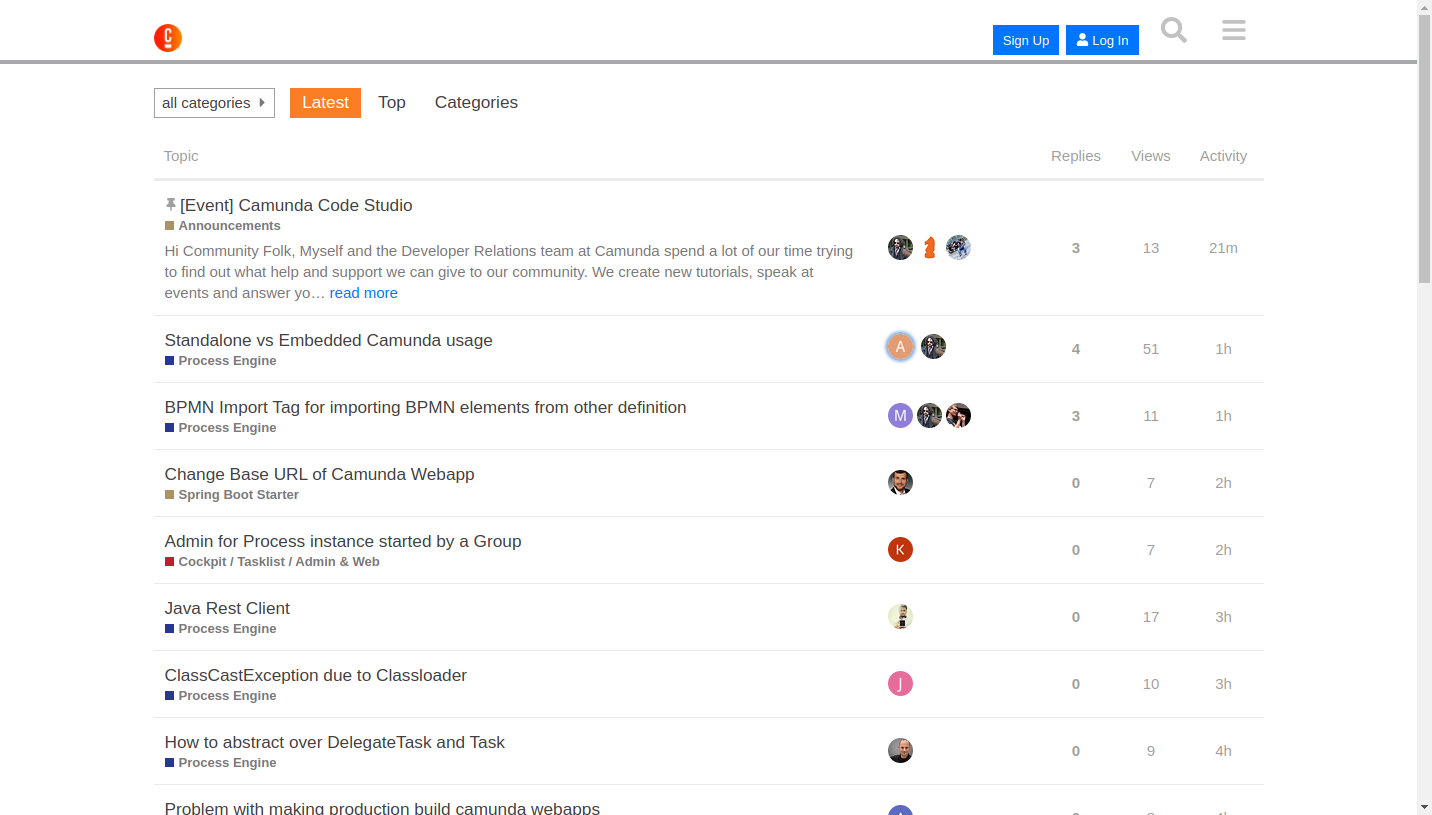Viewport: 1432px width, 815px height.
Task: Click Process Engine tag under ClassCastException topic
Action: click(220, 696)
